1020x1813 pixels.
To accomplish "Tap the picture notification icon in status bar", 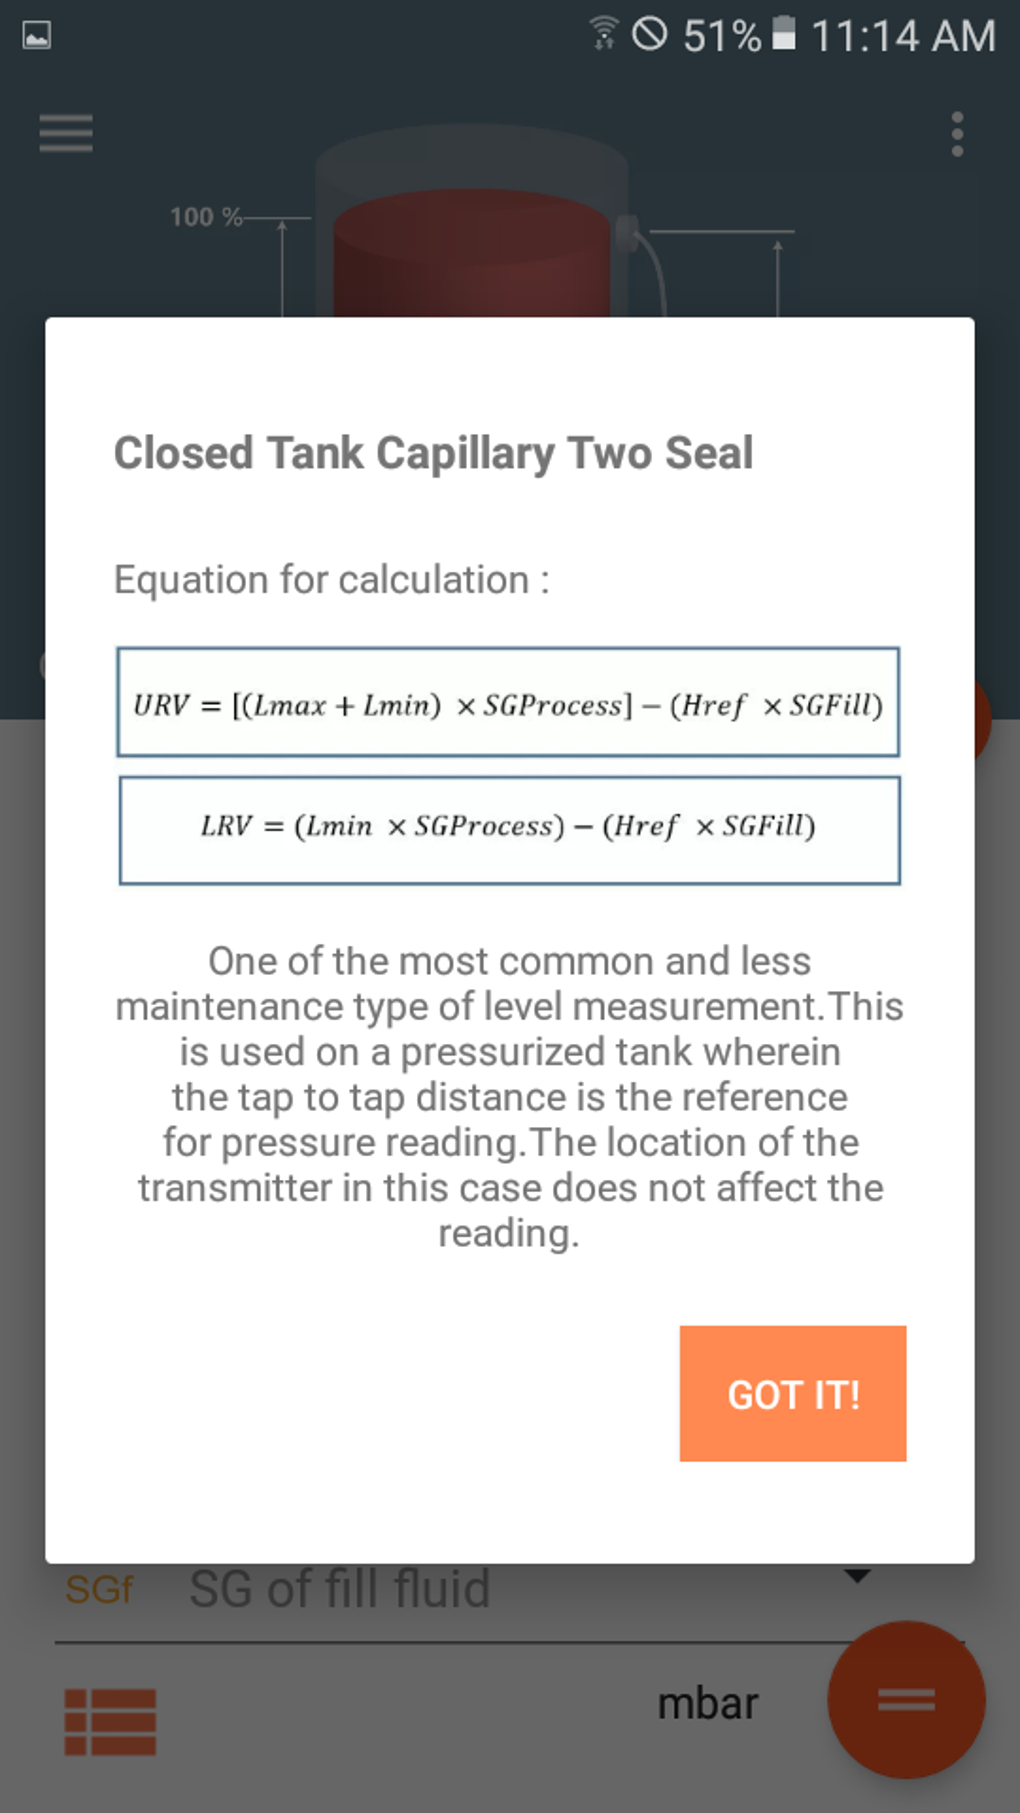I will click(37, 36).
